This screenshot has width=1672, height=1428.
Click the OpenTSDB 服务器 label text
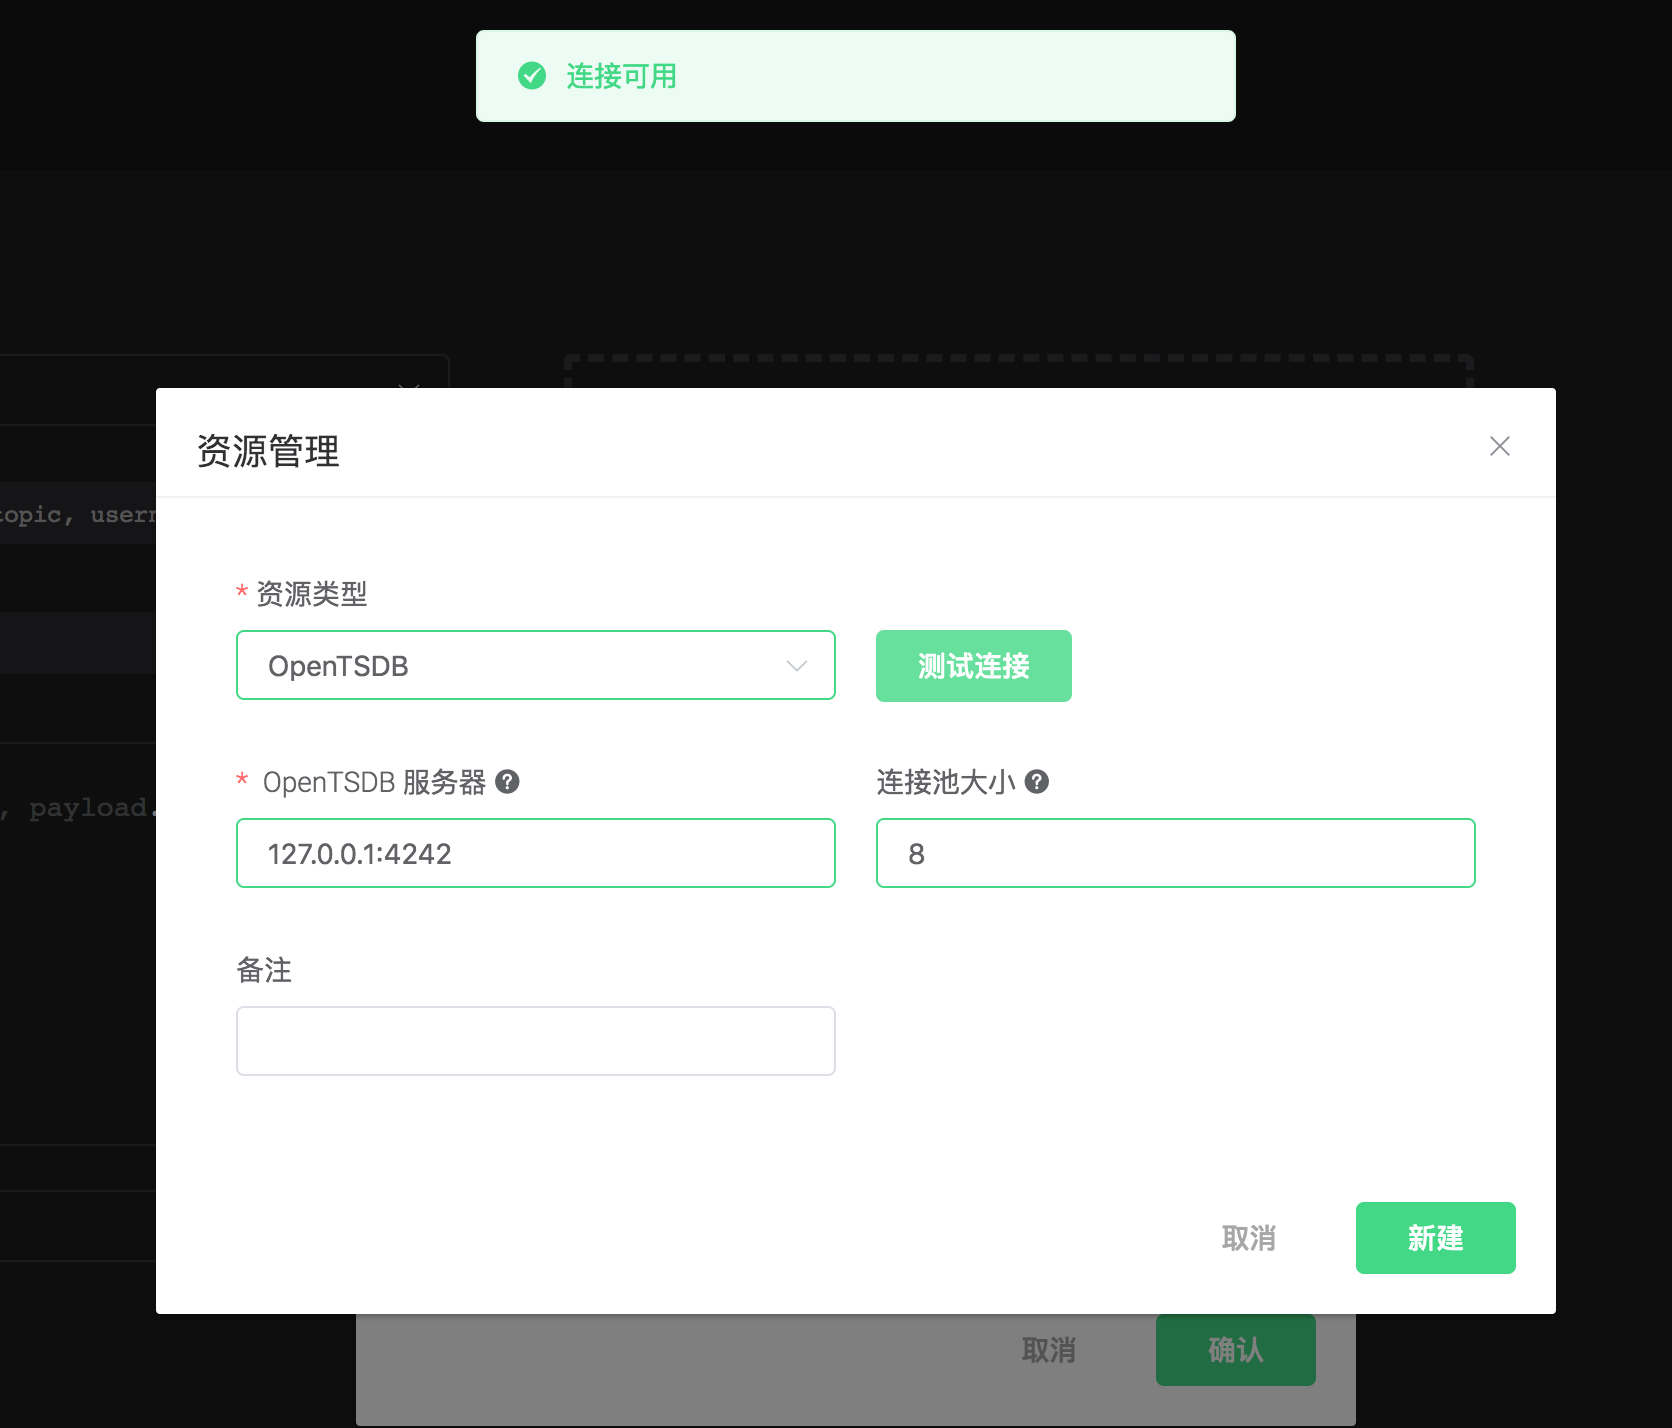(374, 782)
